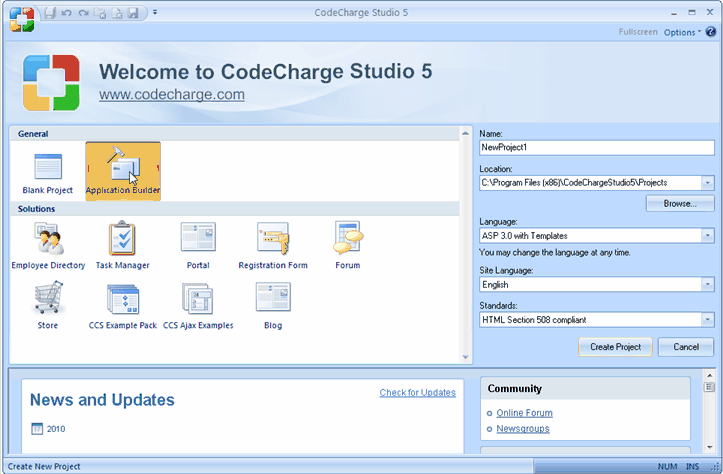Pick the Task Manager solution icon
Screen dimensions: 723x474
point(122,241)
